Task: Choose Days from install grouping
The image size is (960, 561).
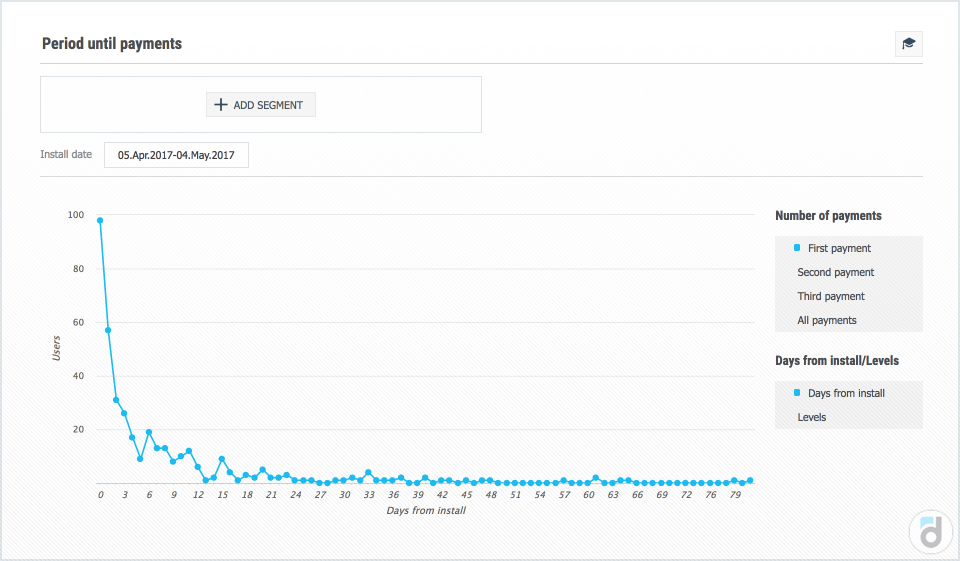Action: tap(846, 393)
